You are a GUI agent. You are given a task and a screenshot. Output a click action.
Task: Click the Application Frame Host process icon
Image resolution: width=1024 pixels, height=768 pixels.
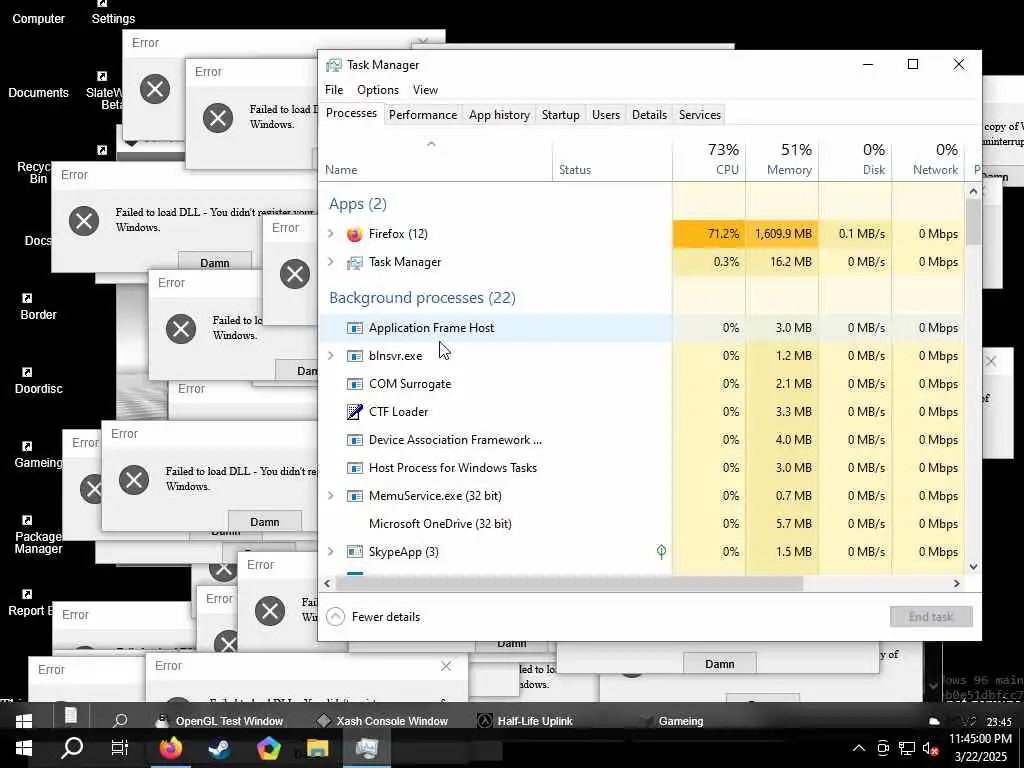(355, 328)
